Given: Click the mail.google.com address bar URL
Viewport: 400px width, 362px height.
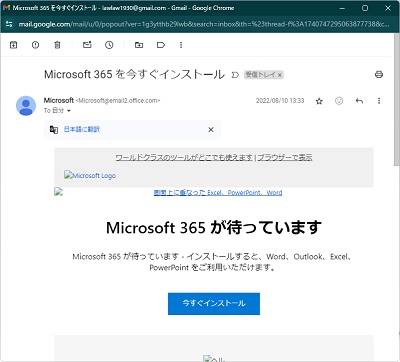Looking at the screenshot, I should coord(203,24).
